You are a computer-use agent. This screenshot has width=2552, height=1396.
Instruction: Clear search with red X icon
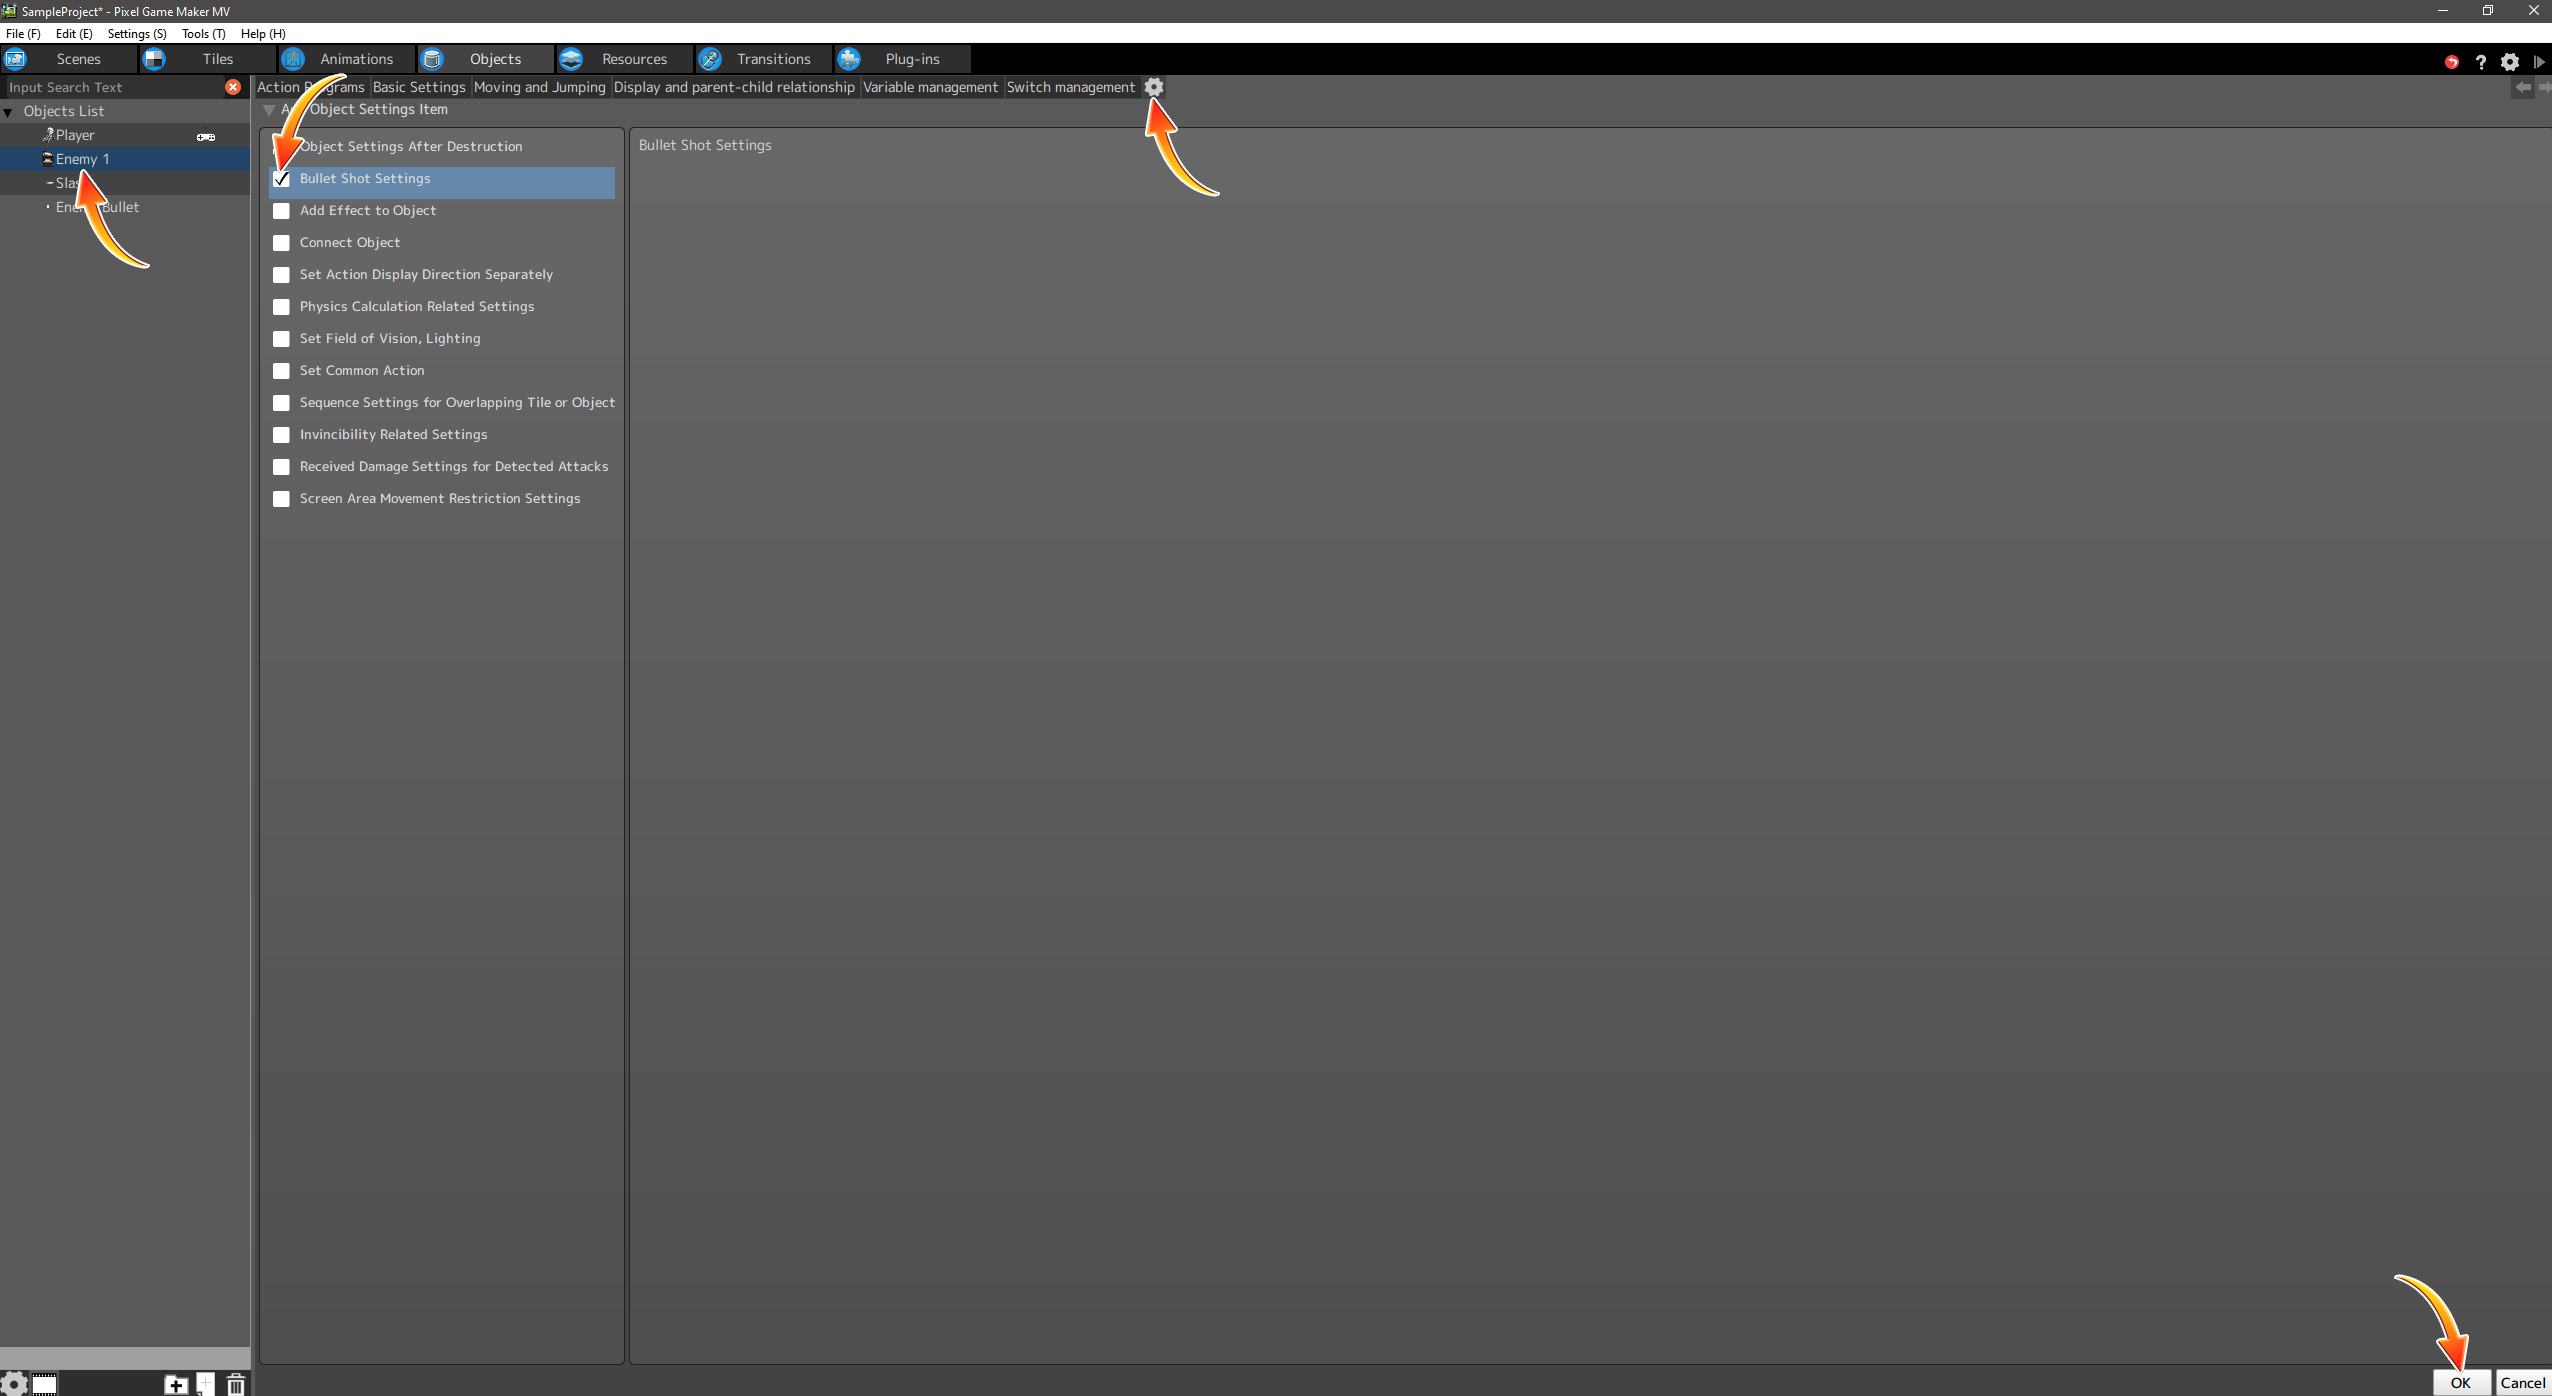[233, 87]
